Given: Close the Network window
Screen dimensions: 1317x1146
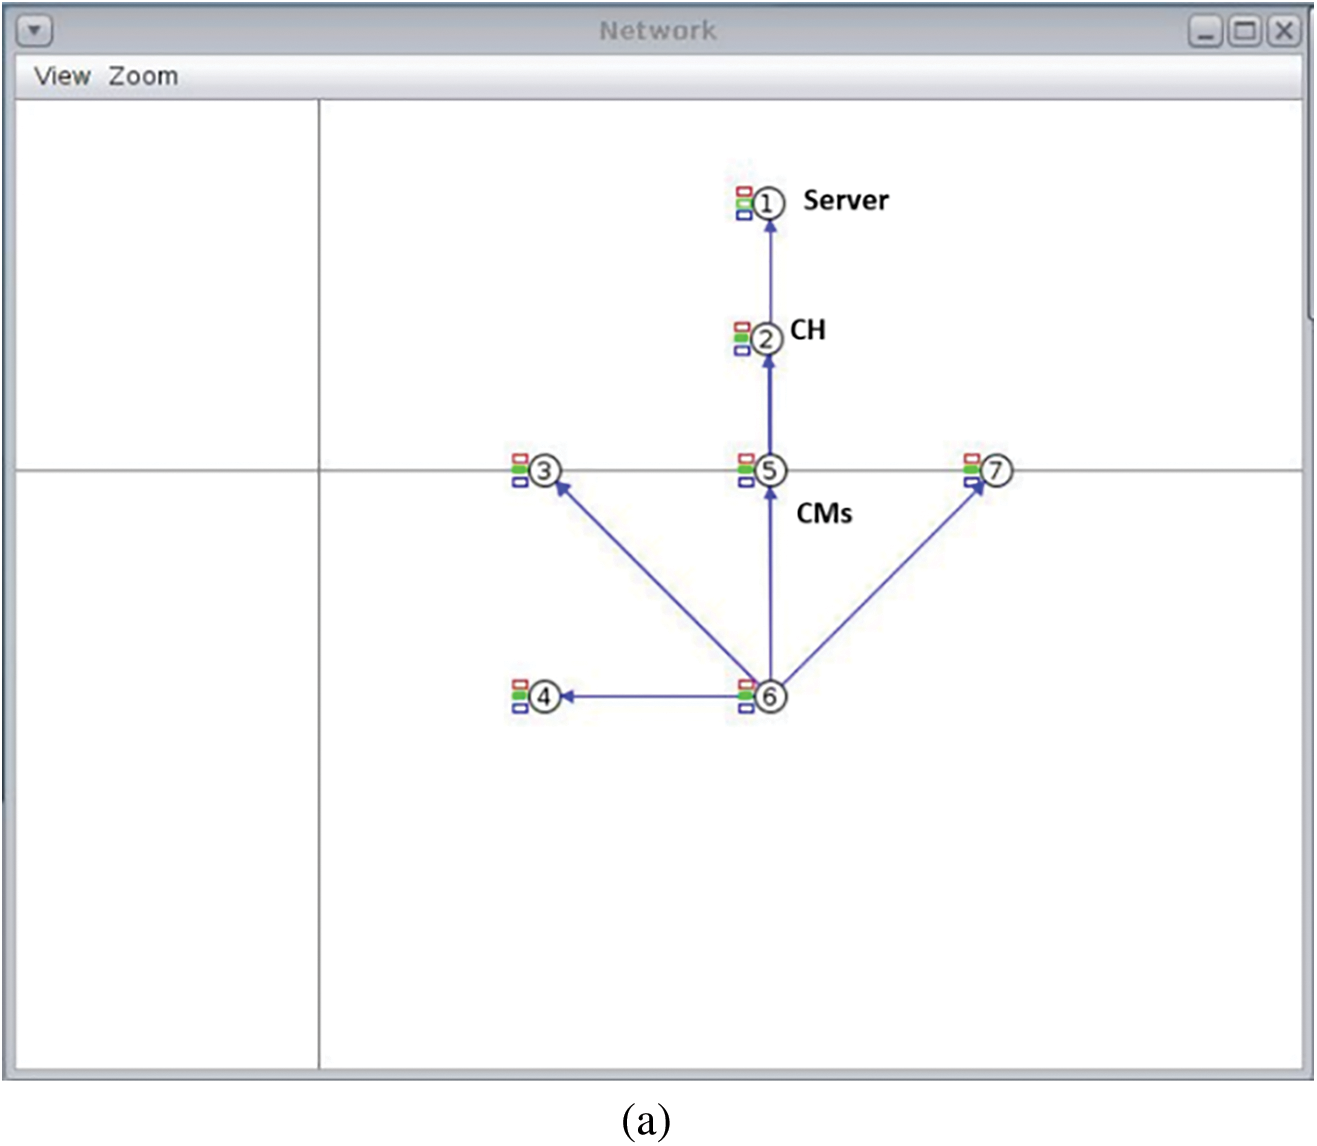Looking at the screenshot, I should [x=1284, y=31].
